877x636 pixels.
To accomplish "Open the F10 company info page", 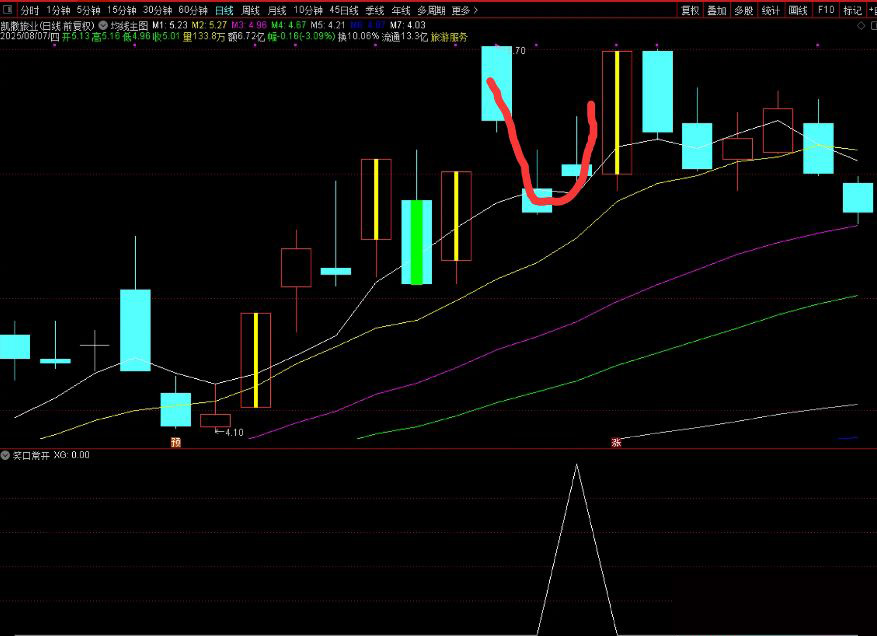I will click(825, 10).
